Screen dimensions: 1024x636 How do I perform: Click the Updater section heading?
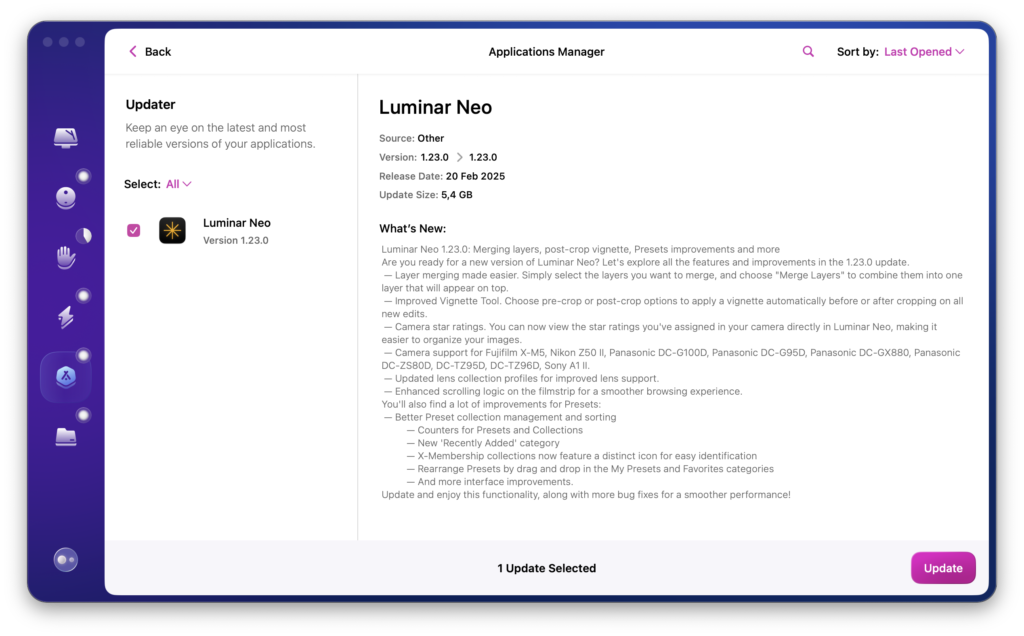pyautogui.click(x=150, y=104)
